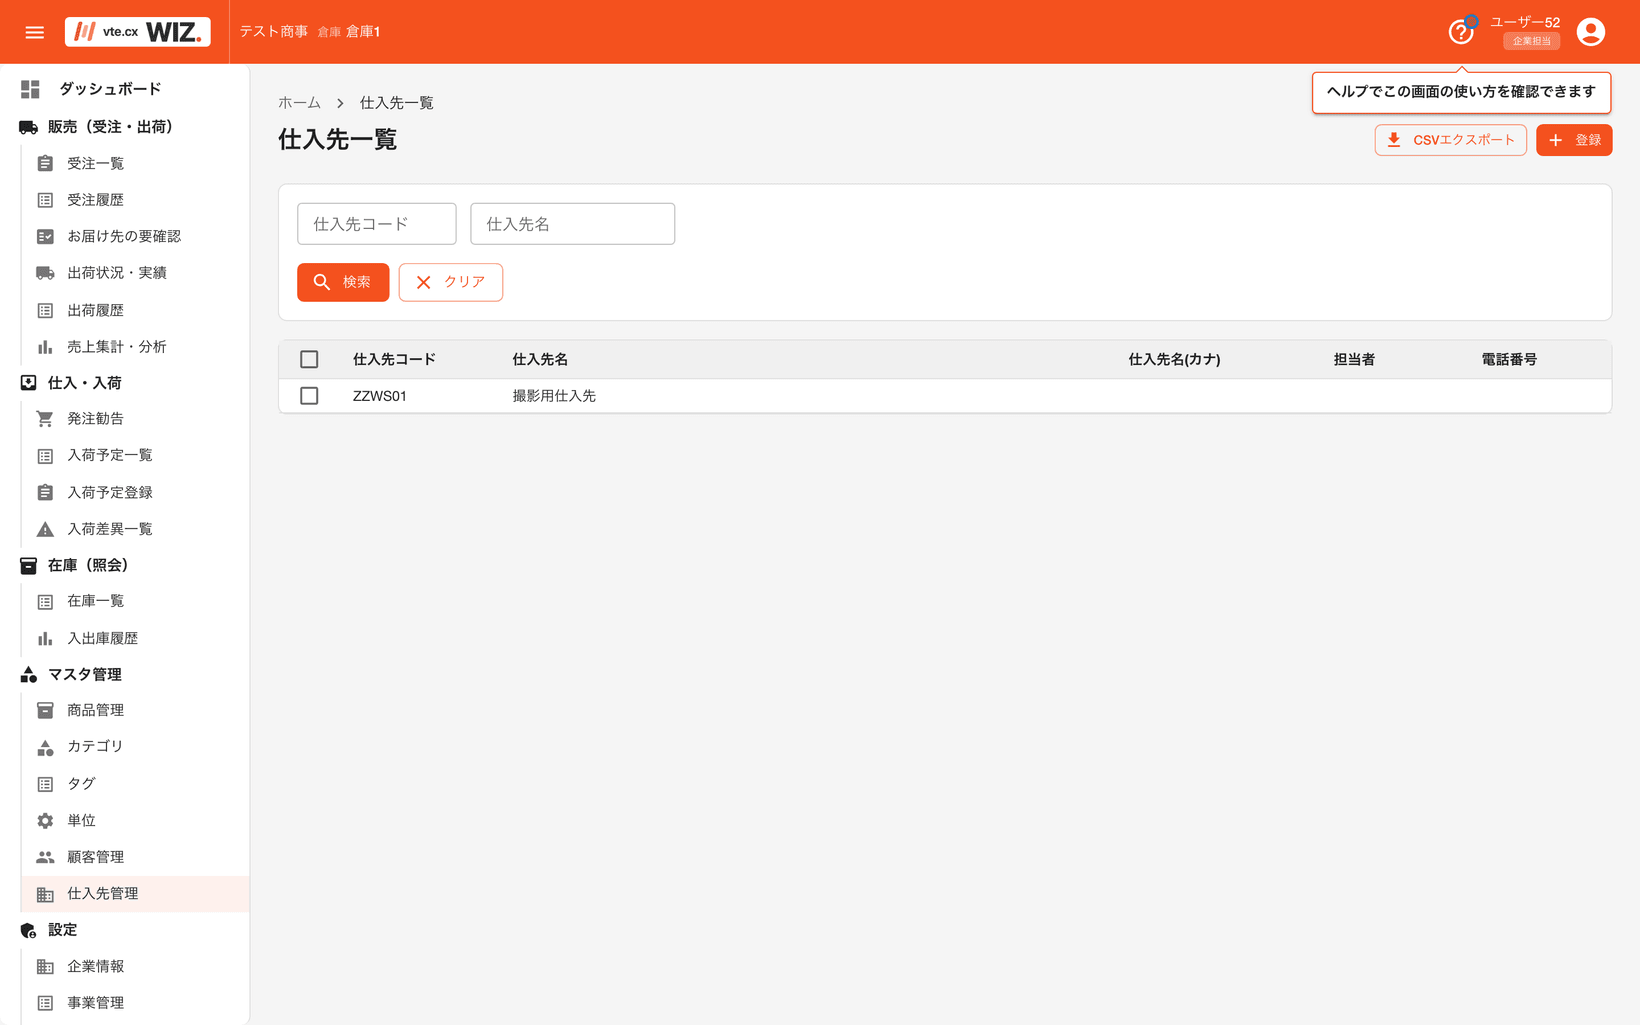This screenshot has width=1640, height=1025.
Task: Open 入荷予定登録 in the sidebar
Action: pos(110,492)
